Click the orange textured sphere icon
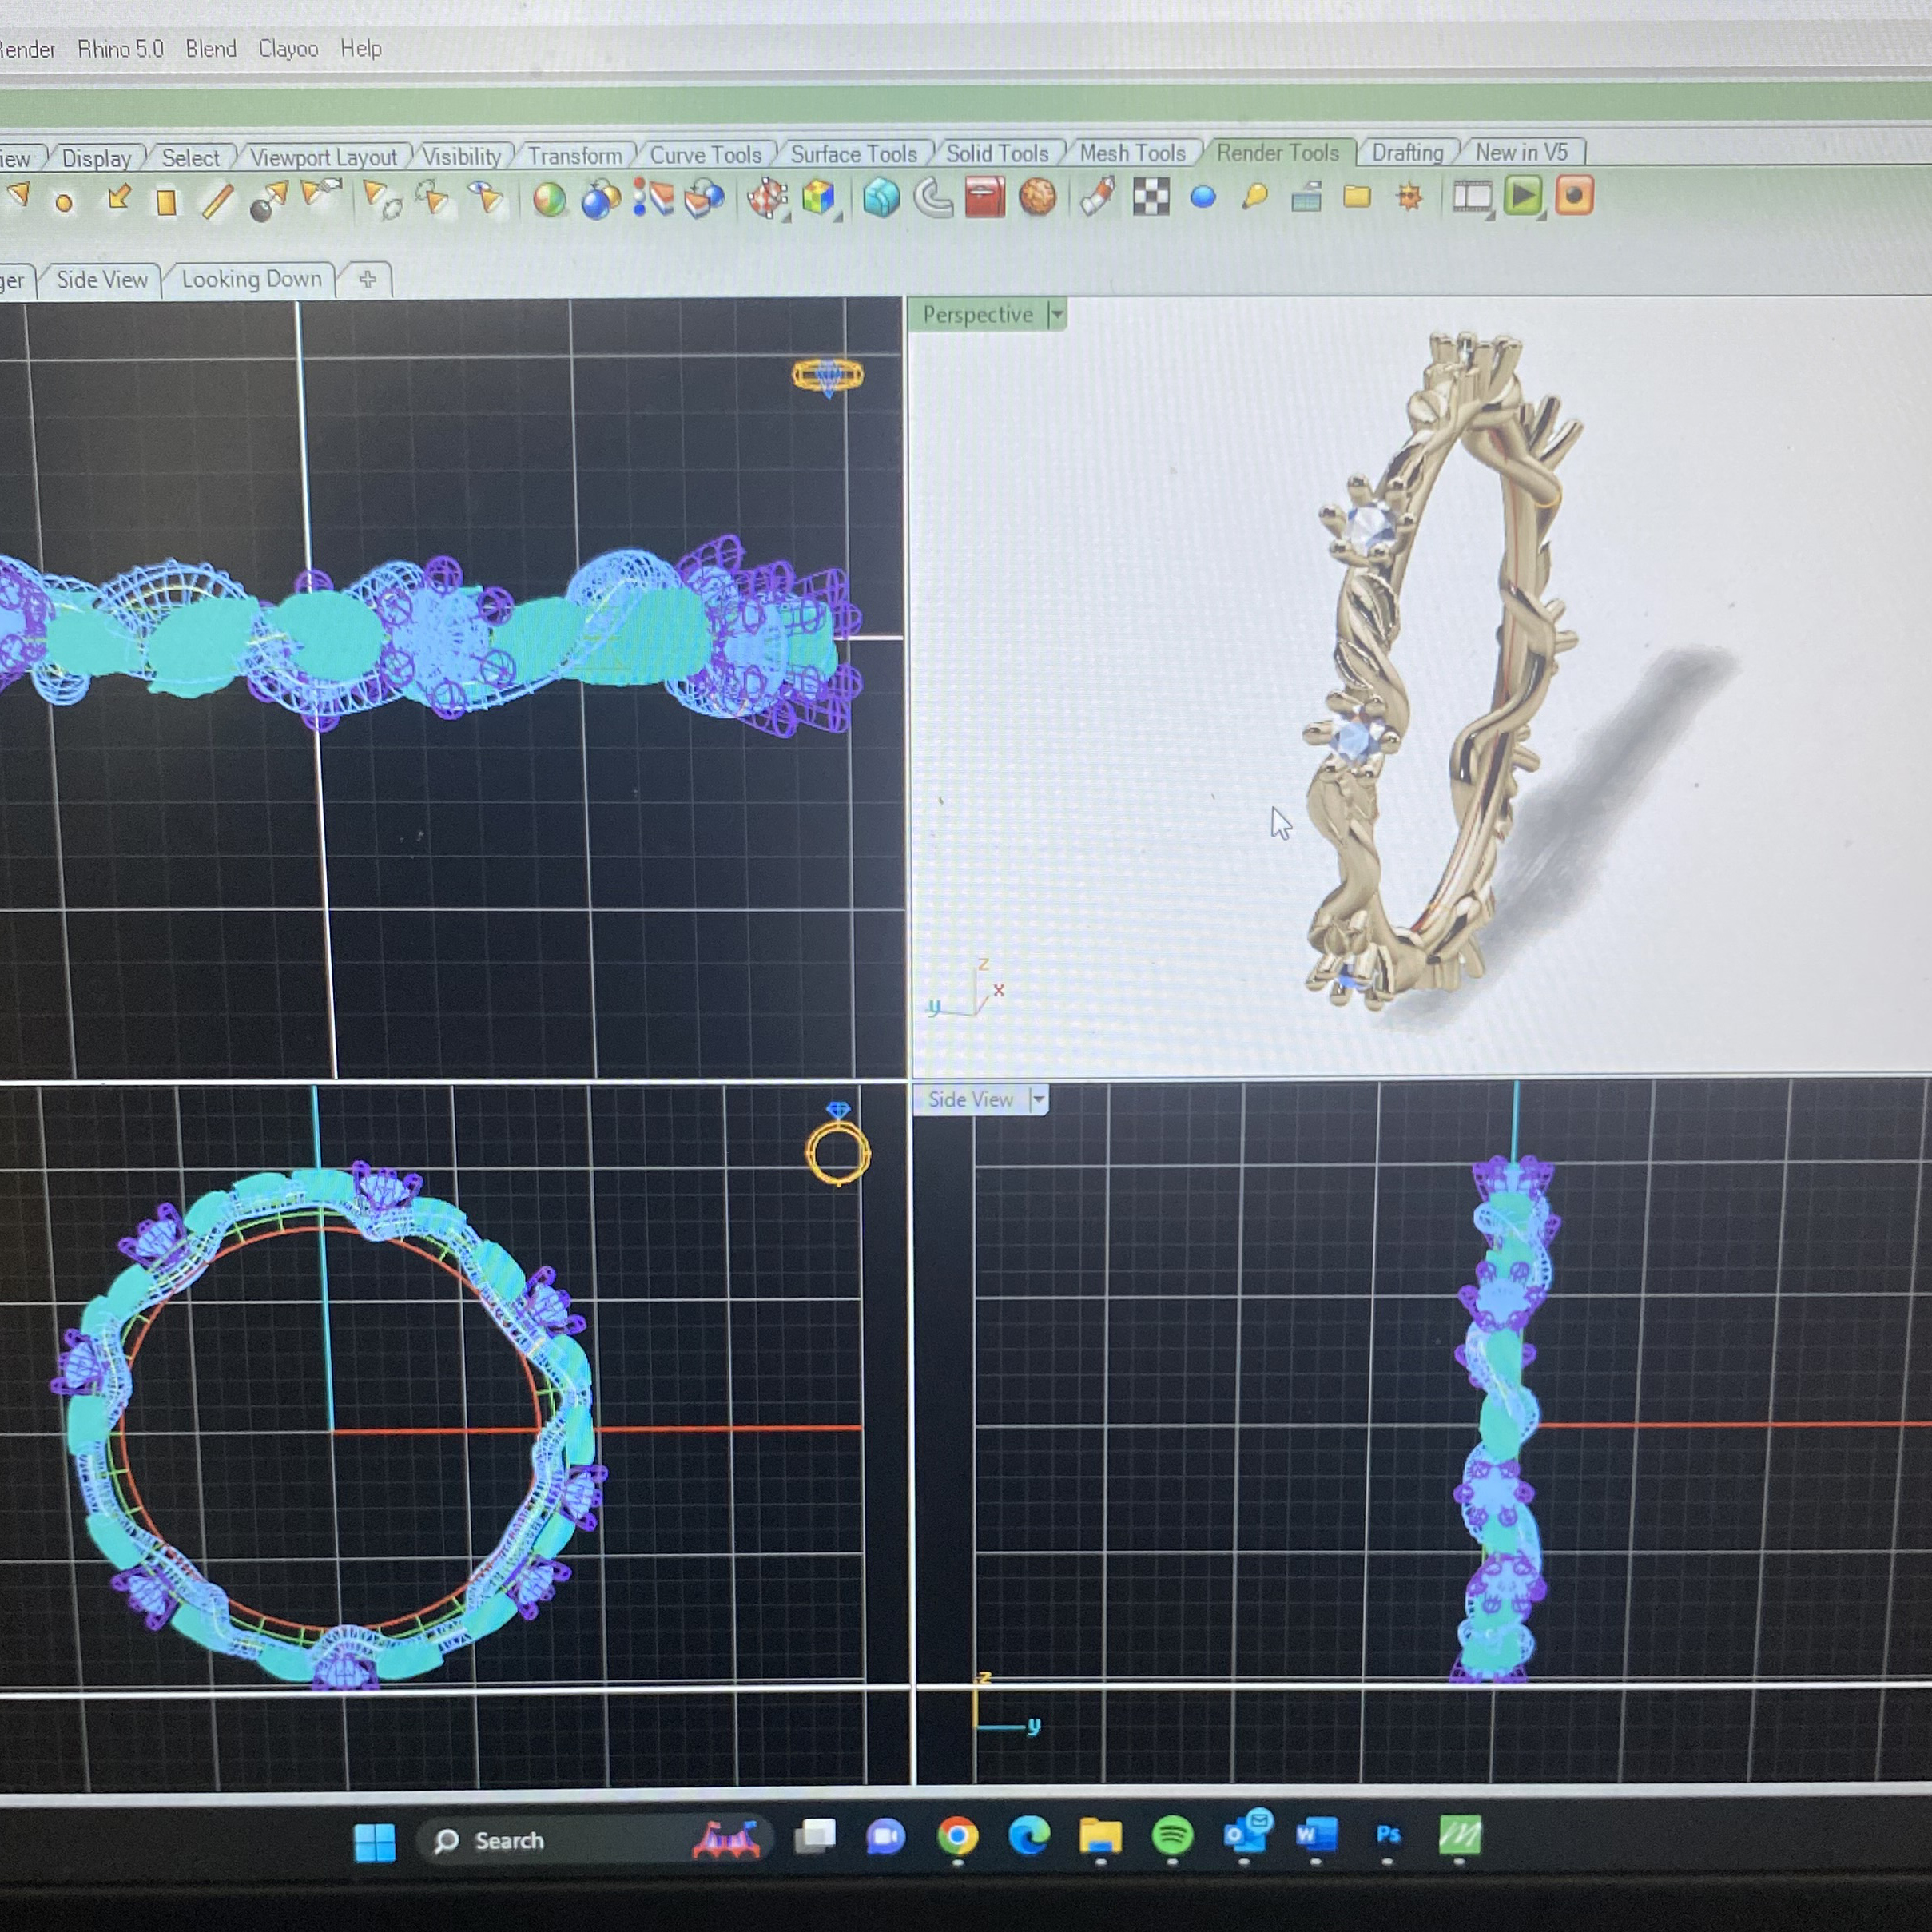 point(1037,196)
